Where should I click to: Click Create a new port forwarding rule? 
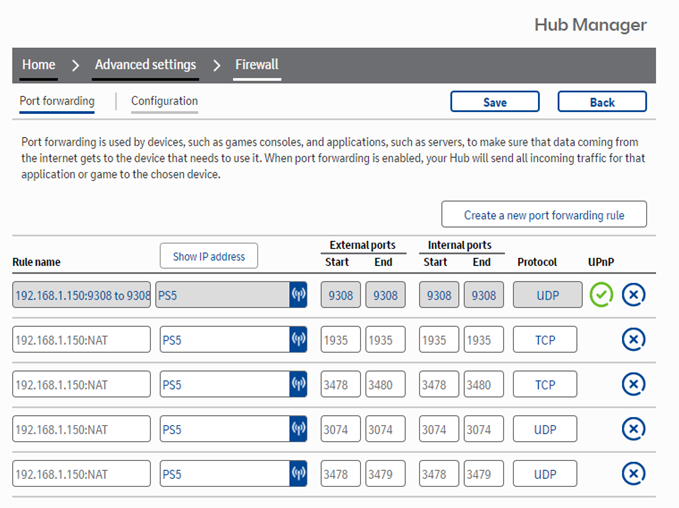coord(544,215)
